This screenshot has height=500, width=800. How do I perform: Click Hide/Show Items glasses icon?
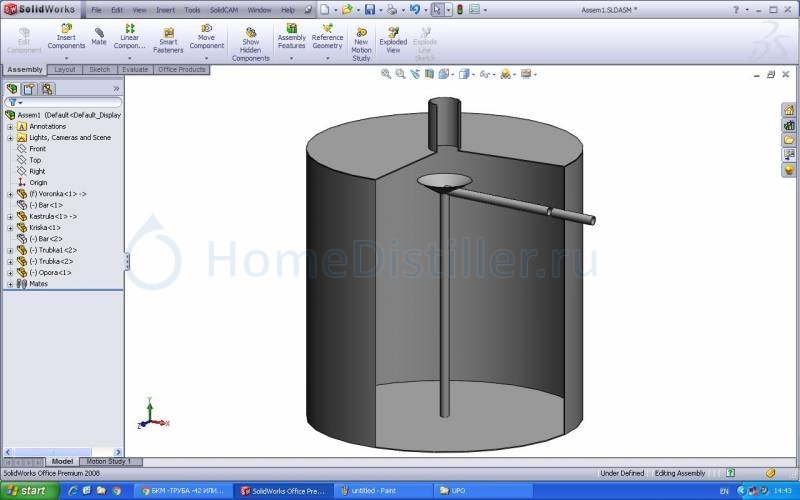click(484, 74)
